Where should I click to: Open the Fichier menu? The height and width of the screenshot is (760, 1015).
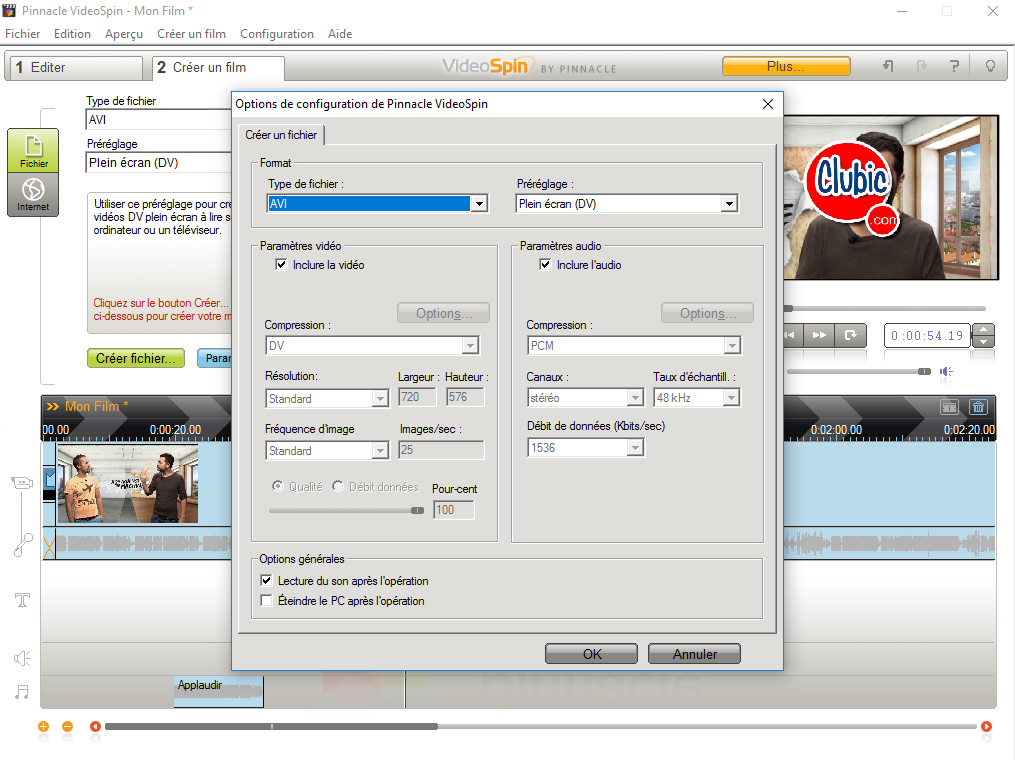pyautogui.click(x=23, y=34)
